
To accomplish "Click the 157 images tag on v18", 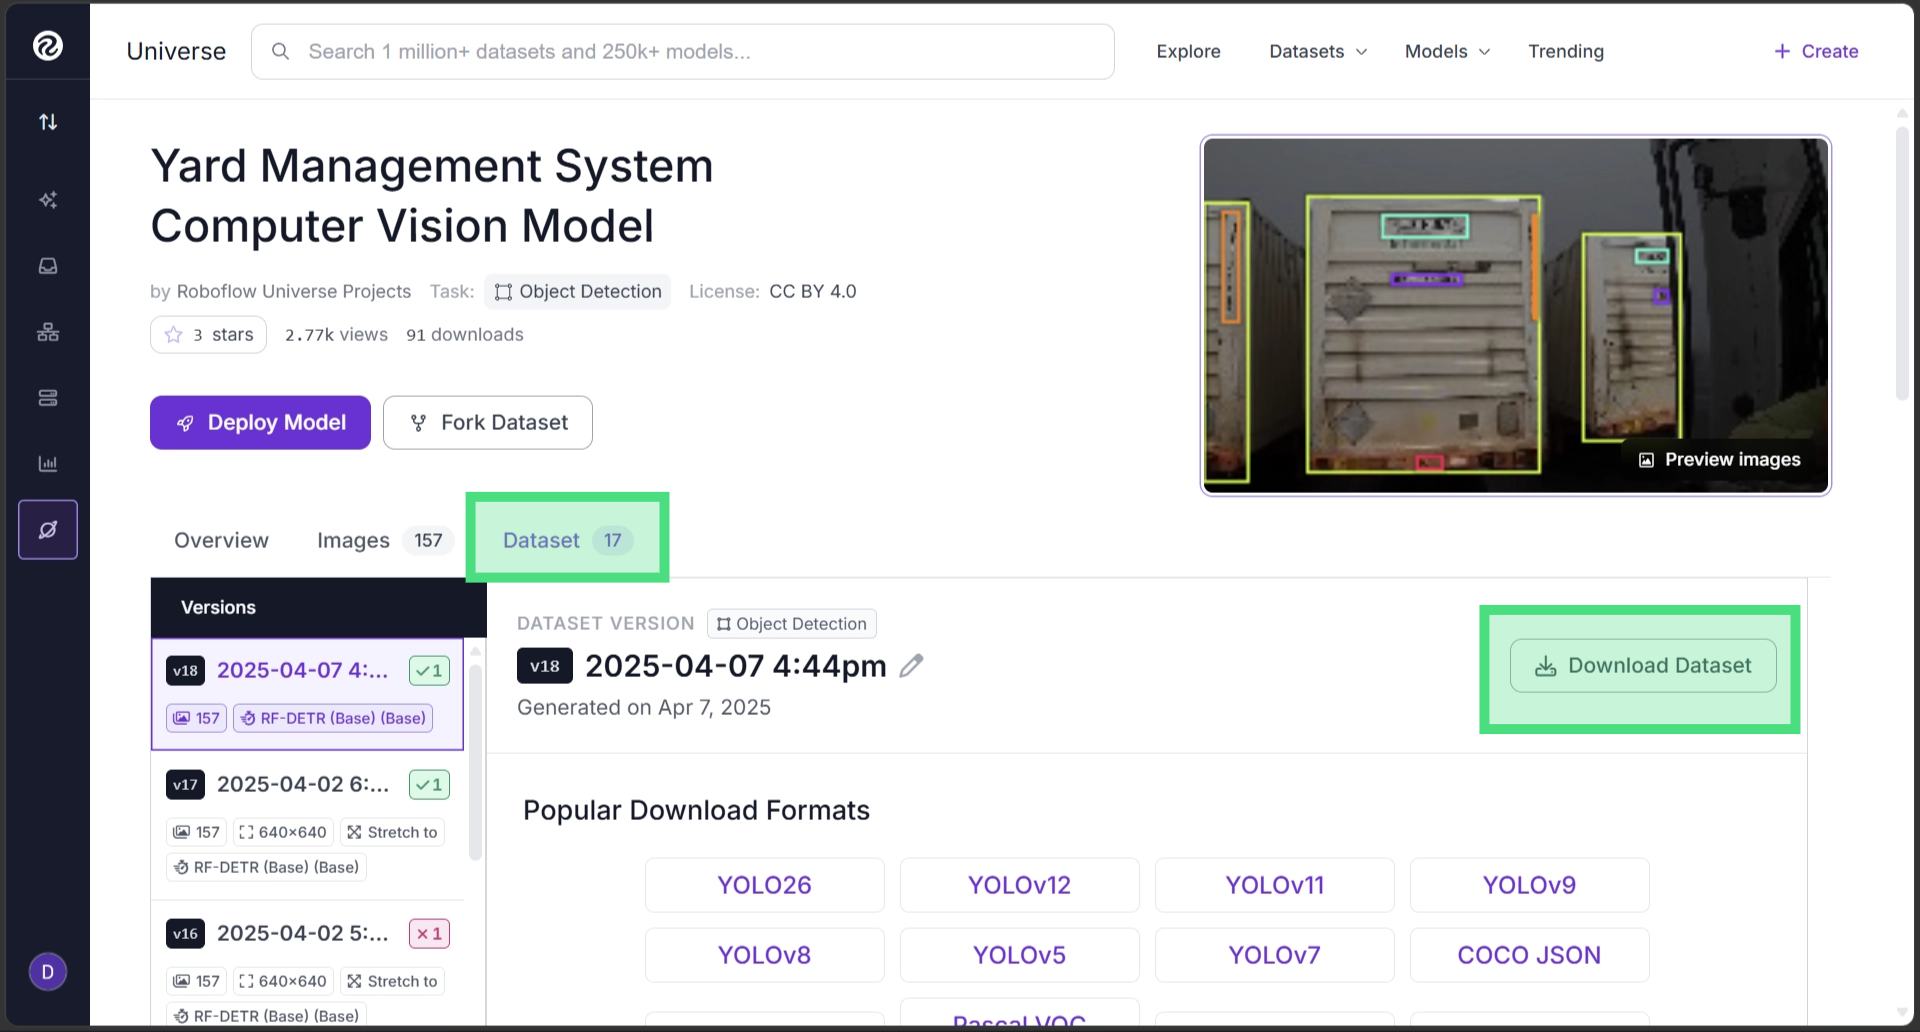I will [197, 718].
